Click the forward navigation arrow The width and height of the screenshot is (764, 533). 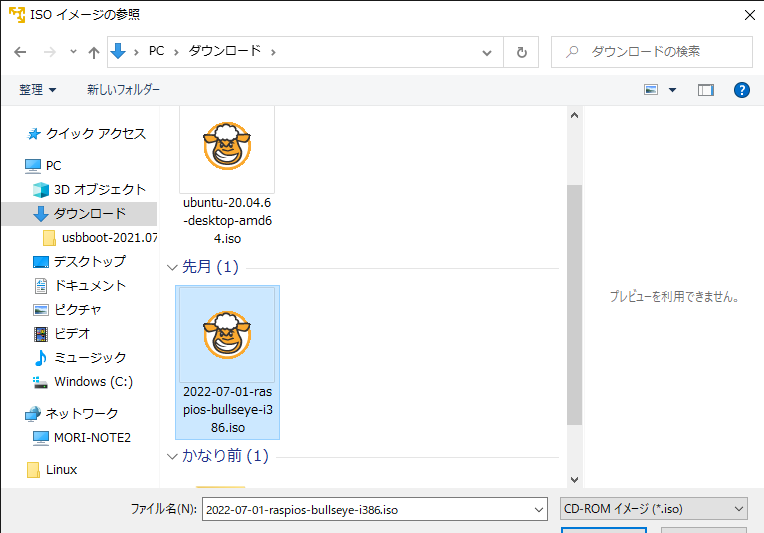pos(50,52)
